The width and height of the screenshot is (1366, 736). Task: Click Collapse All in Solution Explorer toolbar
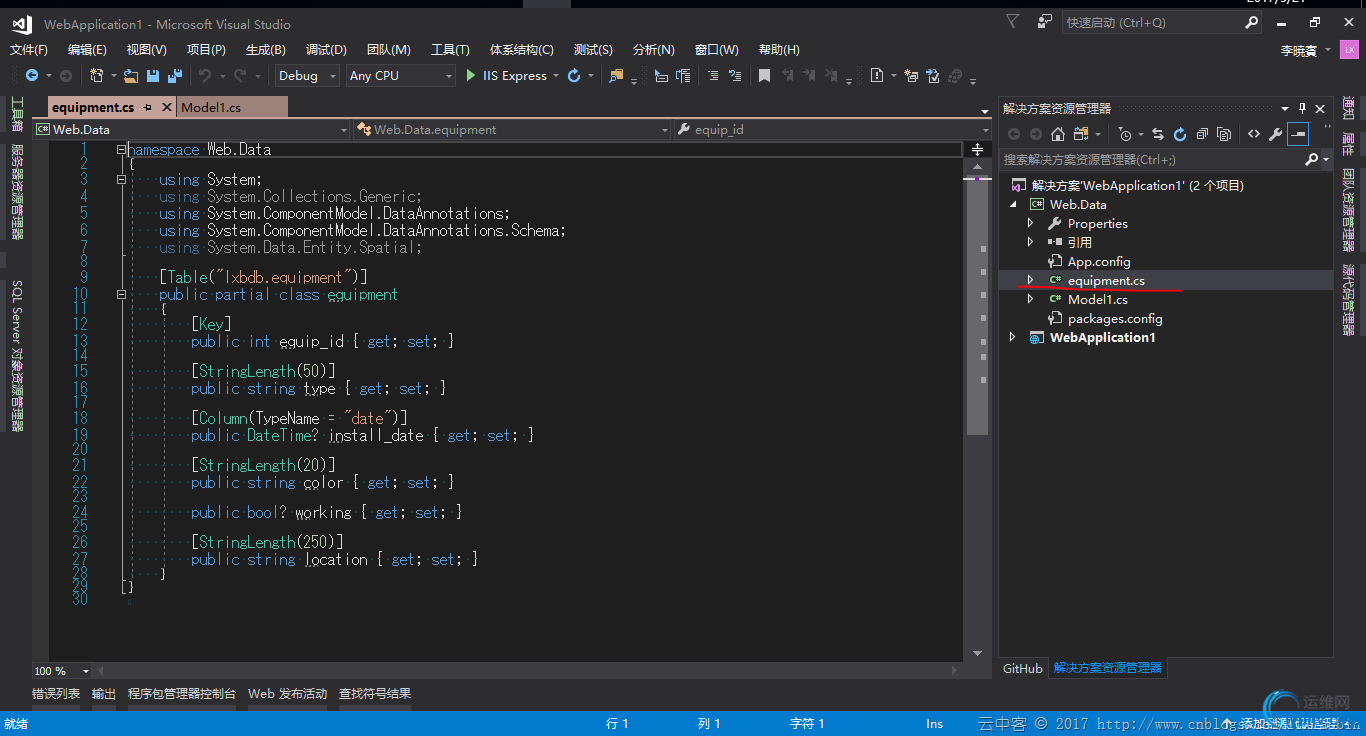[1202, 134]
